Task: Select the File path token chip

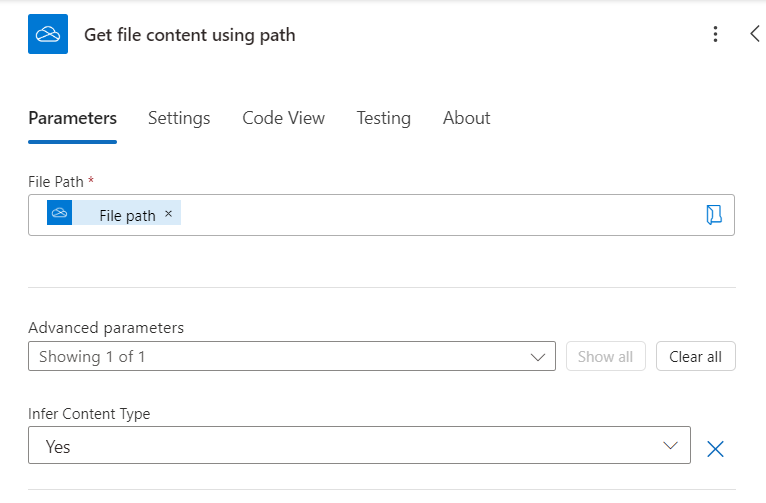Action: (126, 215)
